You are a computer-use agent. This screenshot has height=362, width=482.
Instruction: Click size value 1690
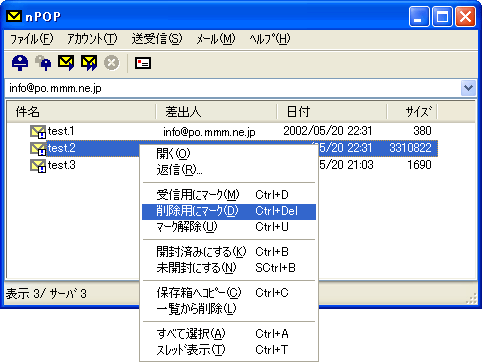coord(419,165)
